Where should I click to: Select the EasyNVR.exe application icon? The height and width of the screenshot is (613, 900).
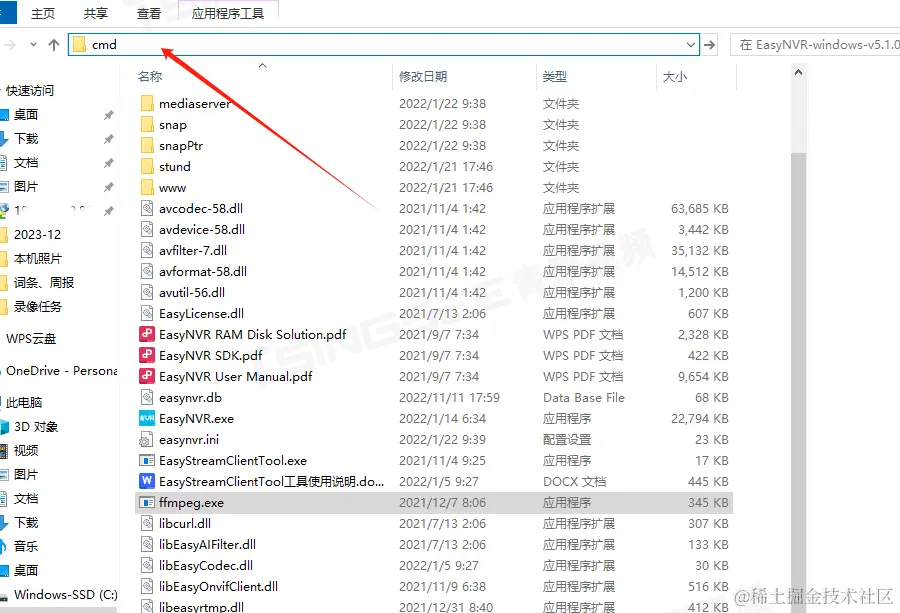(147, 418)
